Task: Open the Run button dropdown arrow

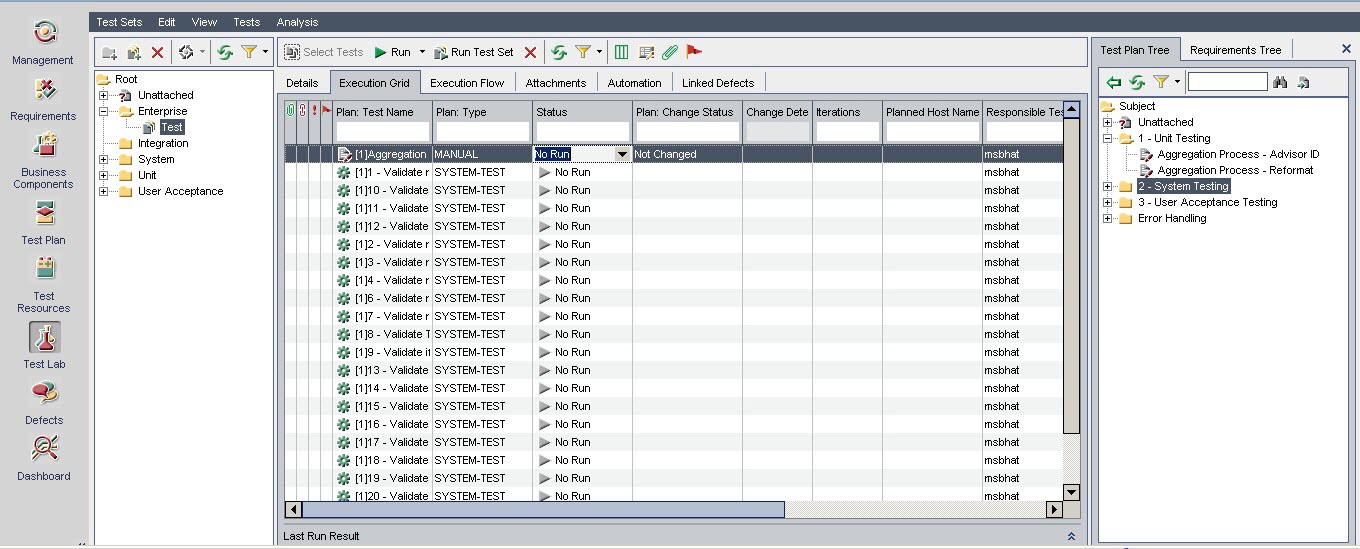Action: (x=422, y=52)
